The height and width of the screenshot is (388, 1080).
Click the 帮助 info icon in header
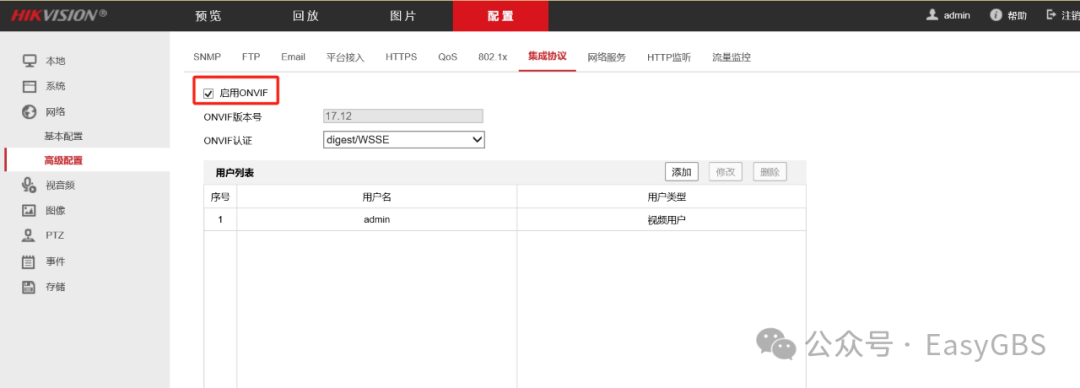click(996, 14)
